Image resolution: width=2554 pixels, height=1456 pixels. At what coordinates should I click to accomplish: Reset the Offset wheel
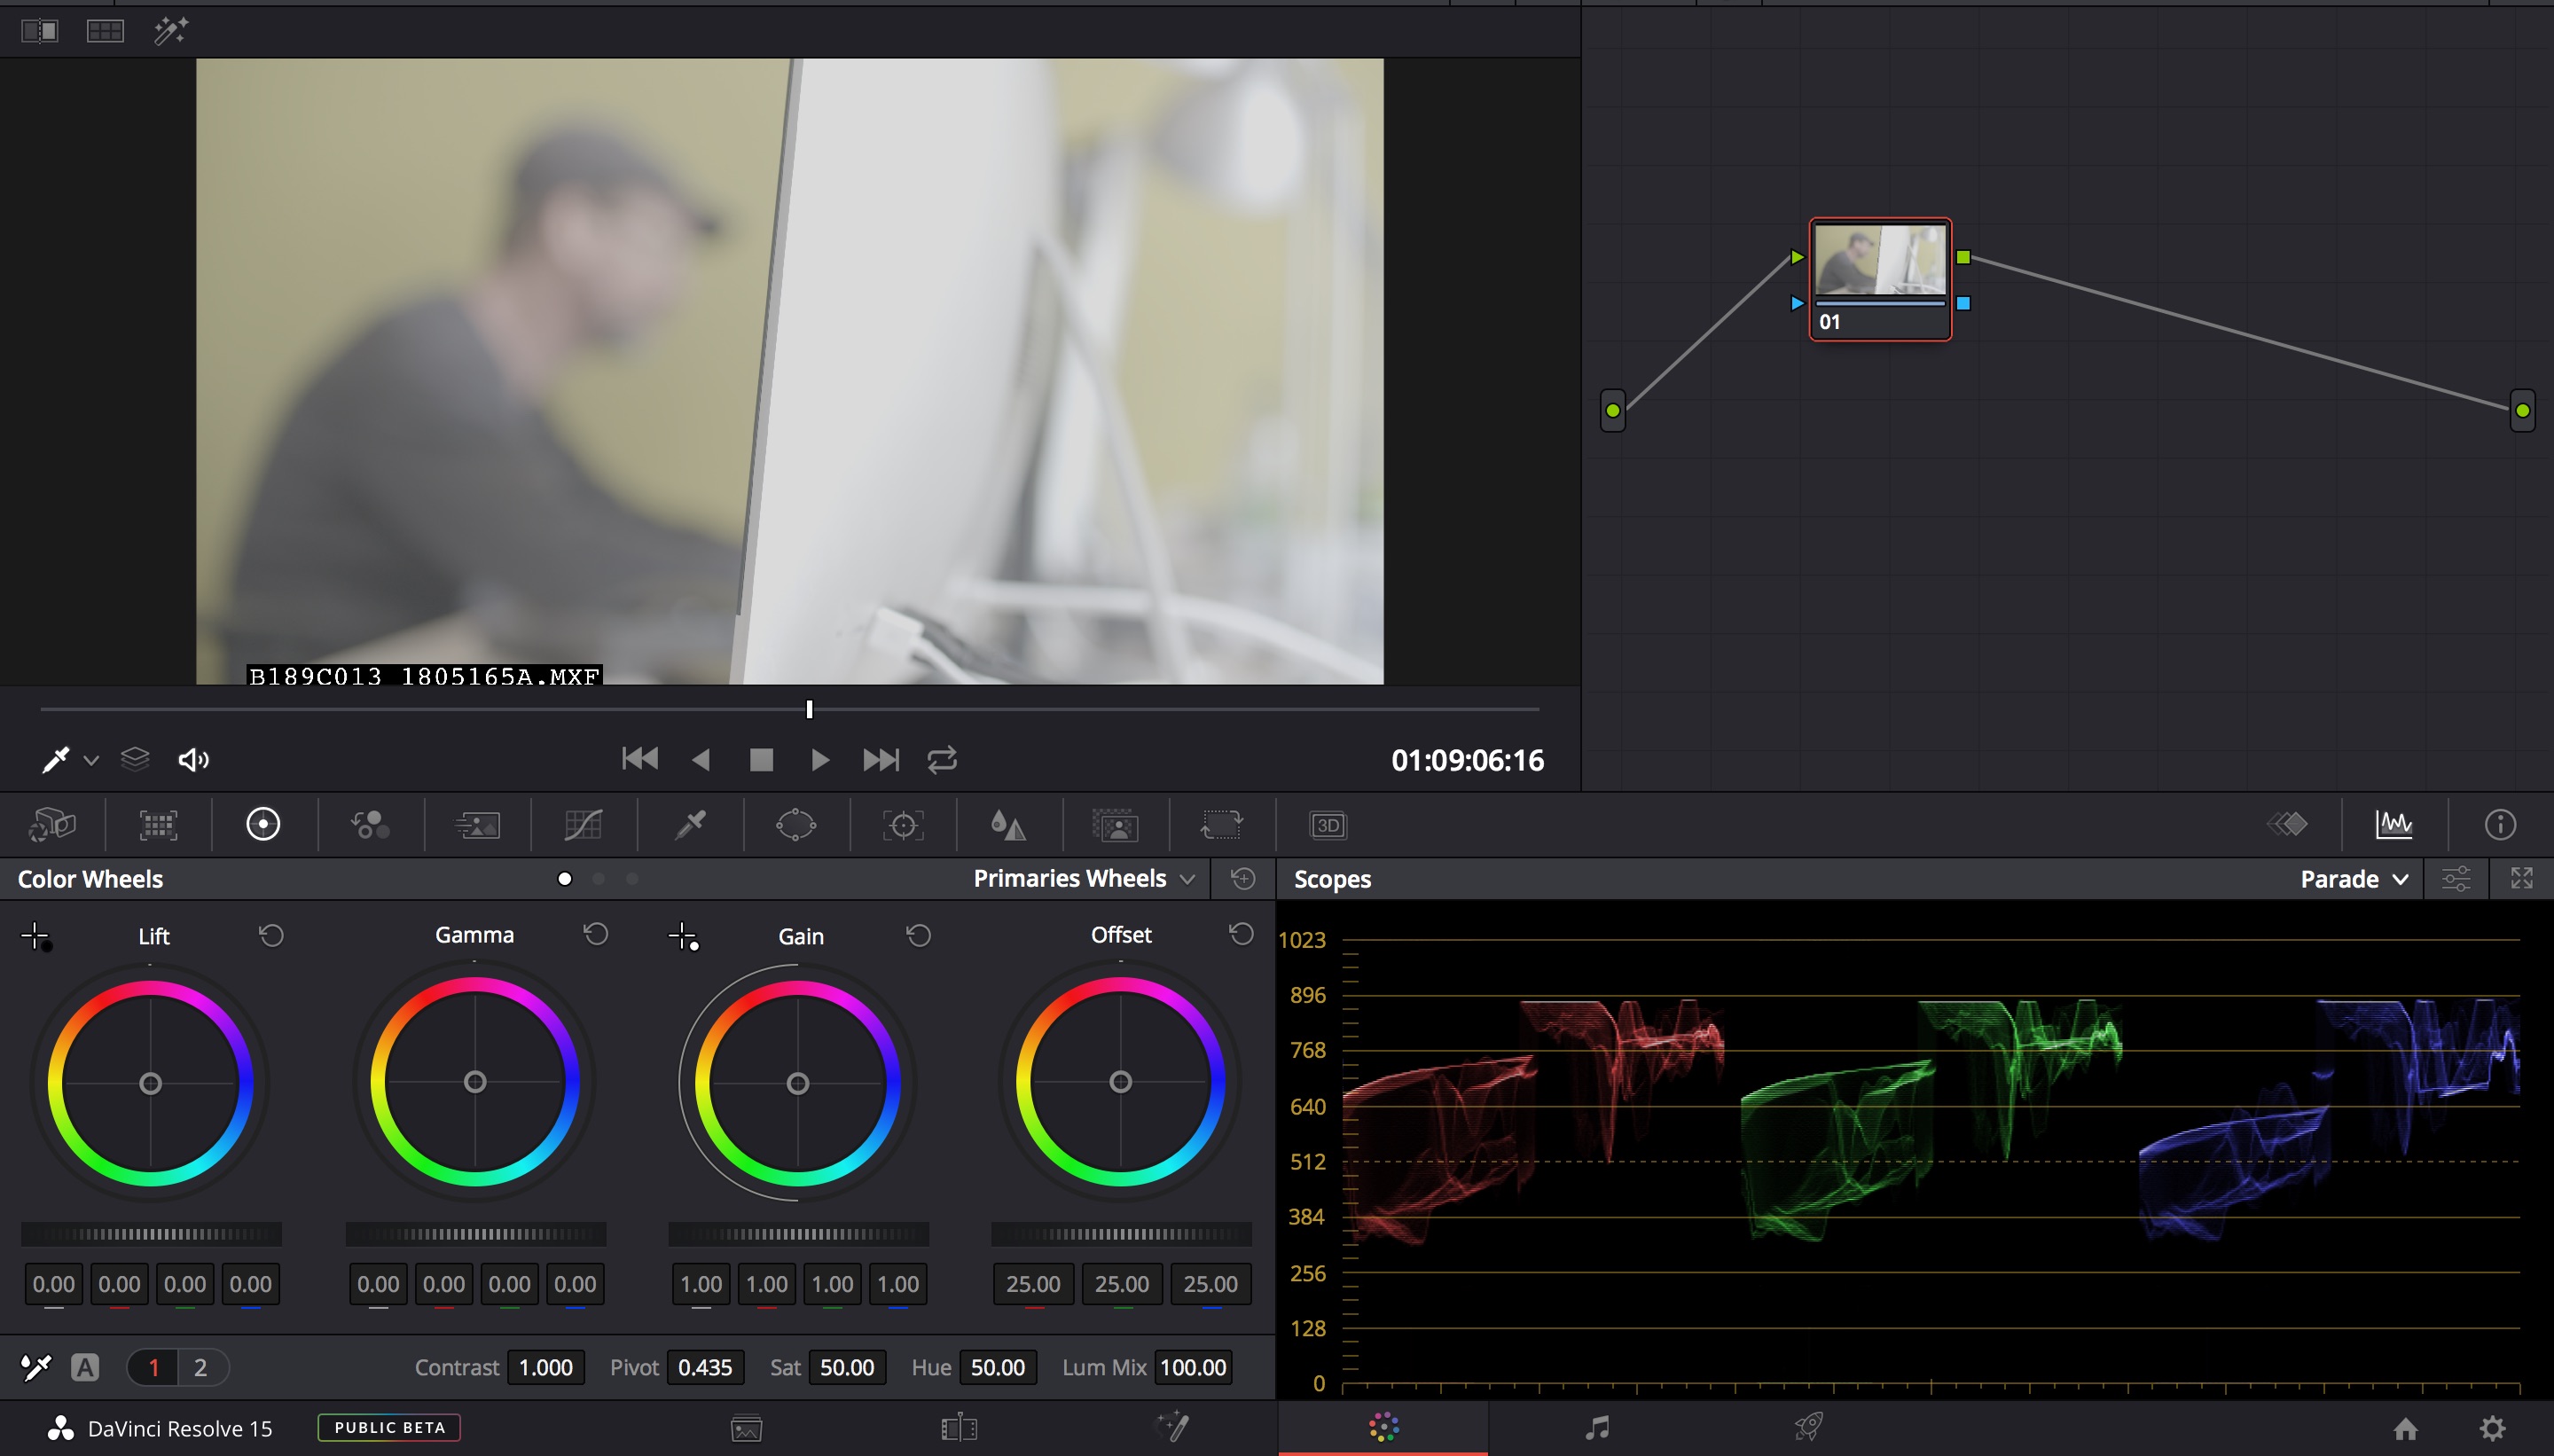tap(1241, 934)
